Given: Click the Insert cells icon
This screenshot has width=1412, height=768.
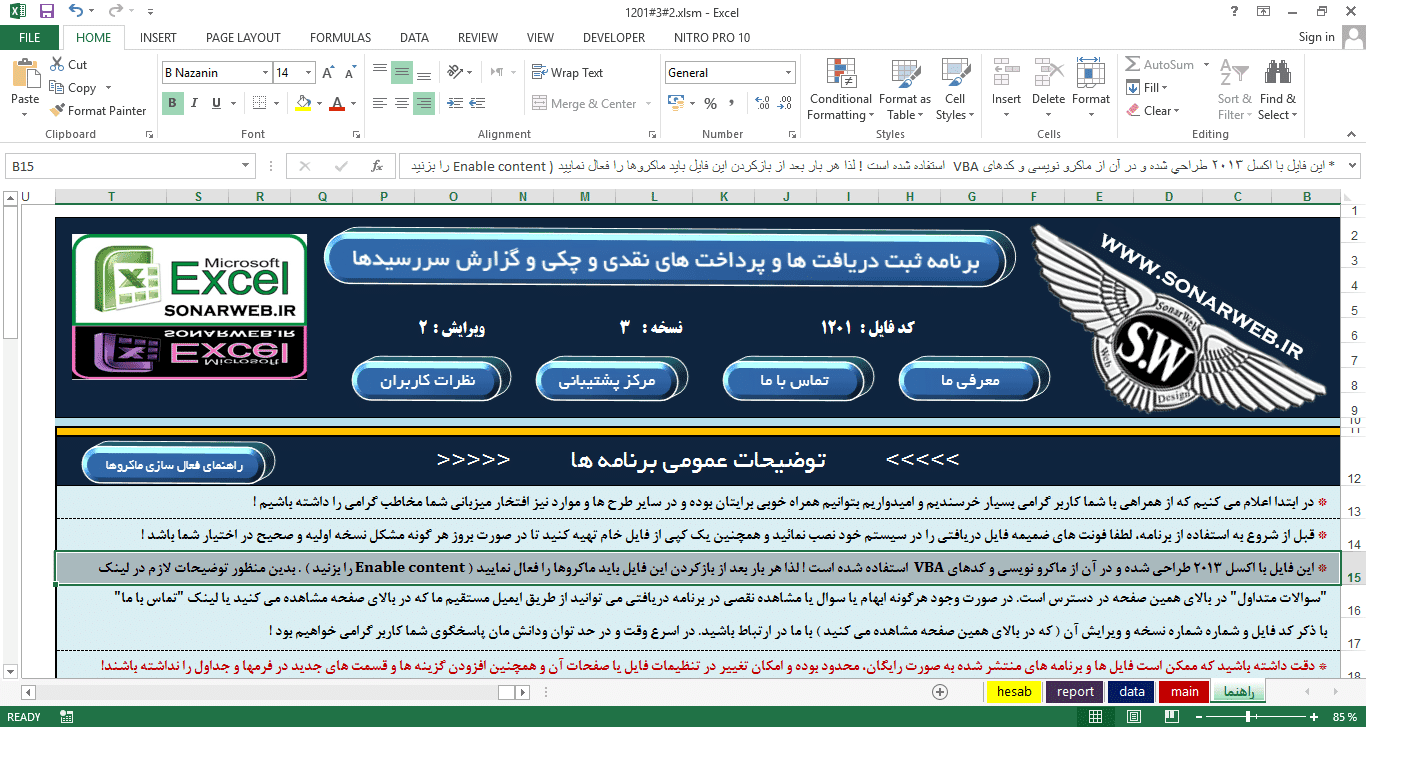Looking at the screenshot, I should click(1006, 74).
